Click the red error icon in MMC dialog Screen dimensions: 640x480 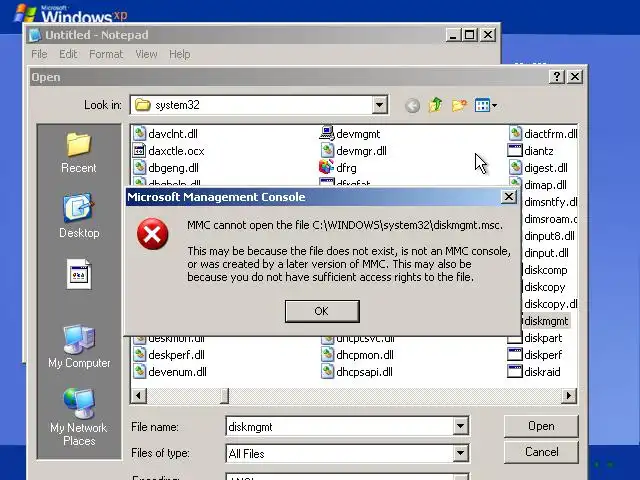(153, 234)
